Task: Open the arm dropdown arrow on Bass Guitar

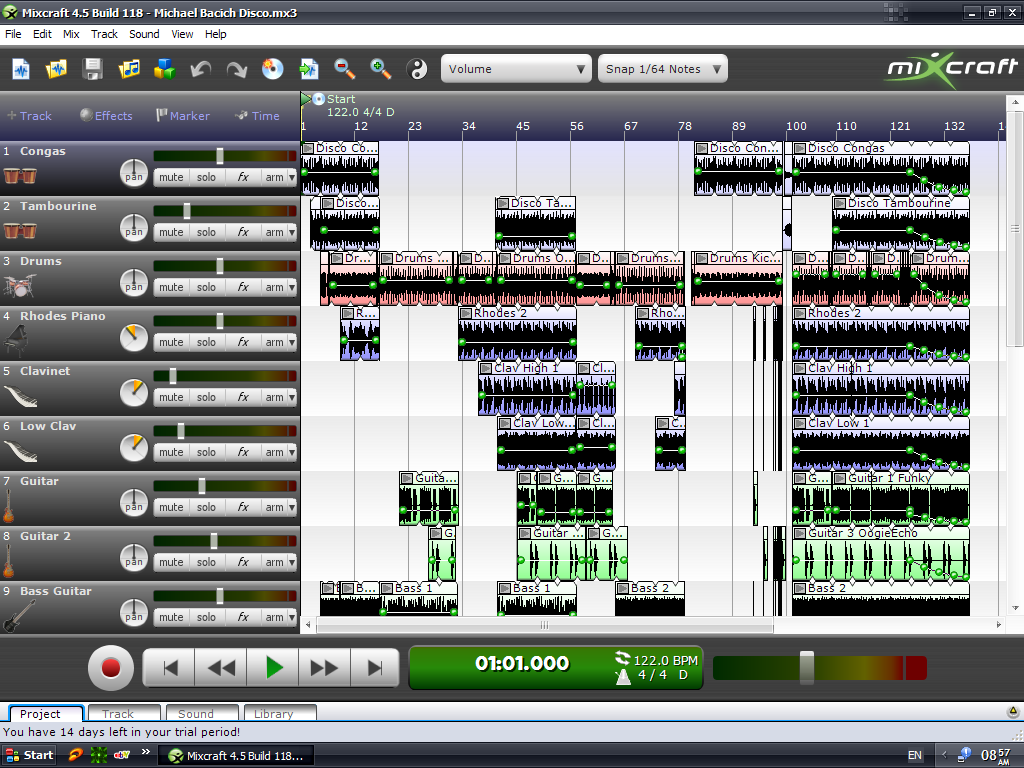Action: pos(292,616)
